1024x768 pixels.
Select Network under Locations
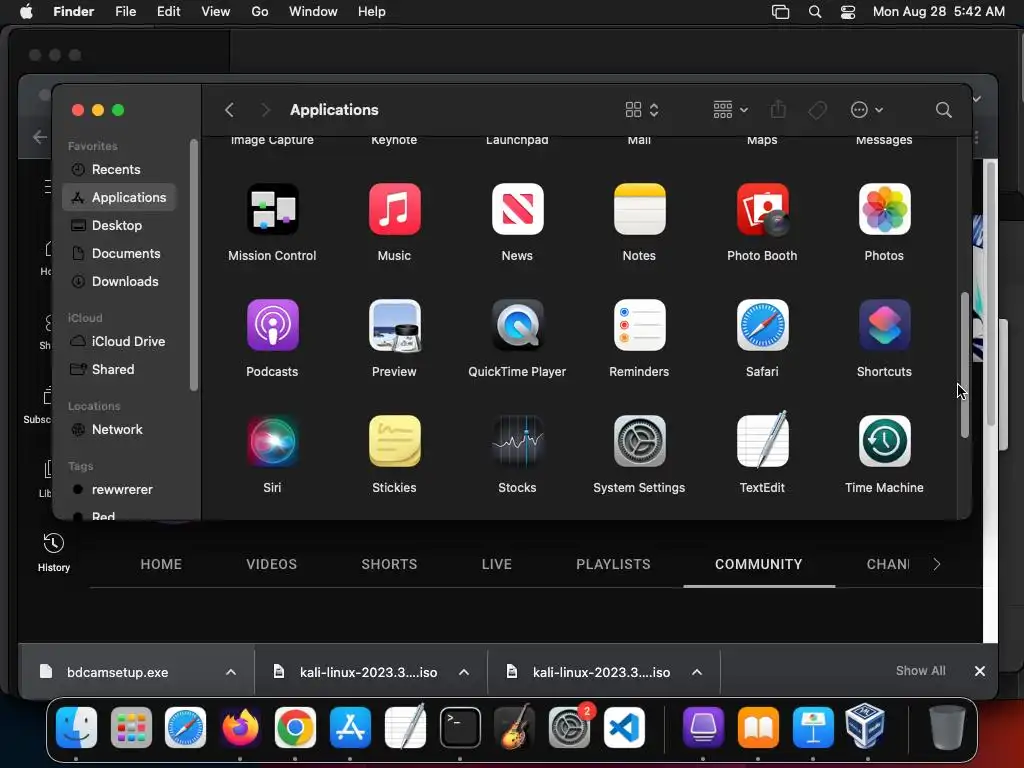click(x=120, y=430)
